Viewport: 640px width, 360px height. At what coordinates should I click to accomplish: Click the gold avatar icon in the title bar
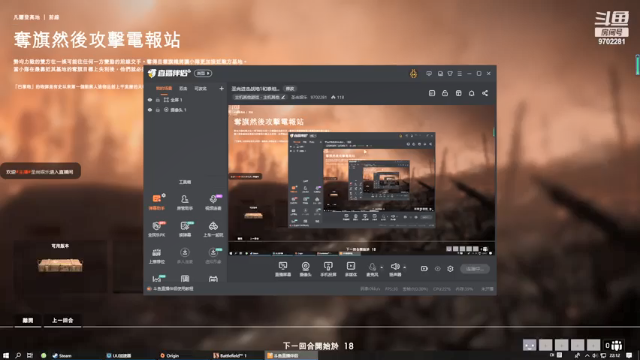[413, 73]
